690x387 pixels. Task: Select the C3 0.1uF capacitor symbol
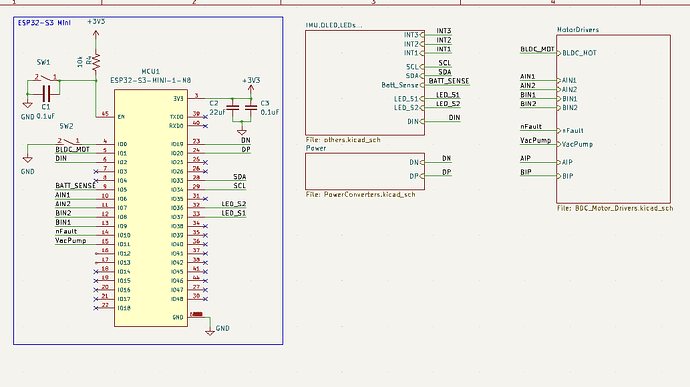(x=251, y=107)
